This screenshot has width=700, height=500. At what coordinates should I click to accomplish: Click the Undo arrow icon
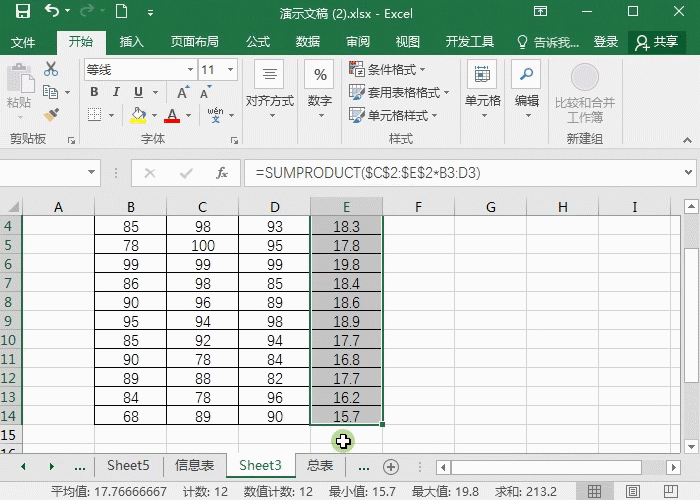(x=52, y=12)
